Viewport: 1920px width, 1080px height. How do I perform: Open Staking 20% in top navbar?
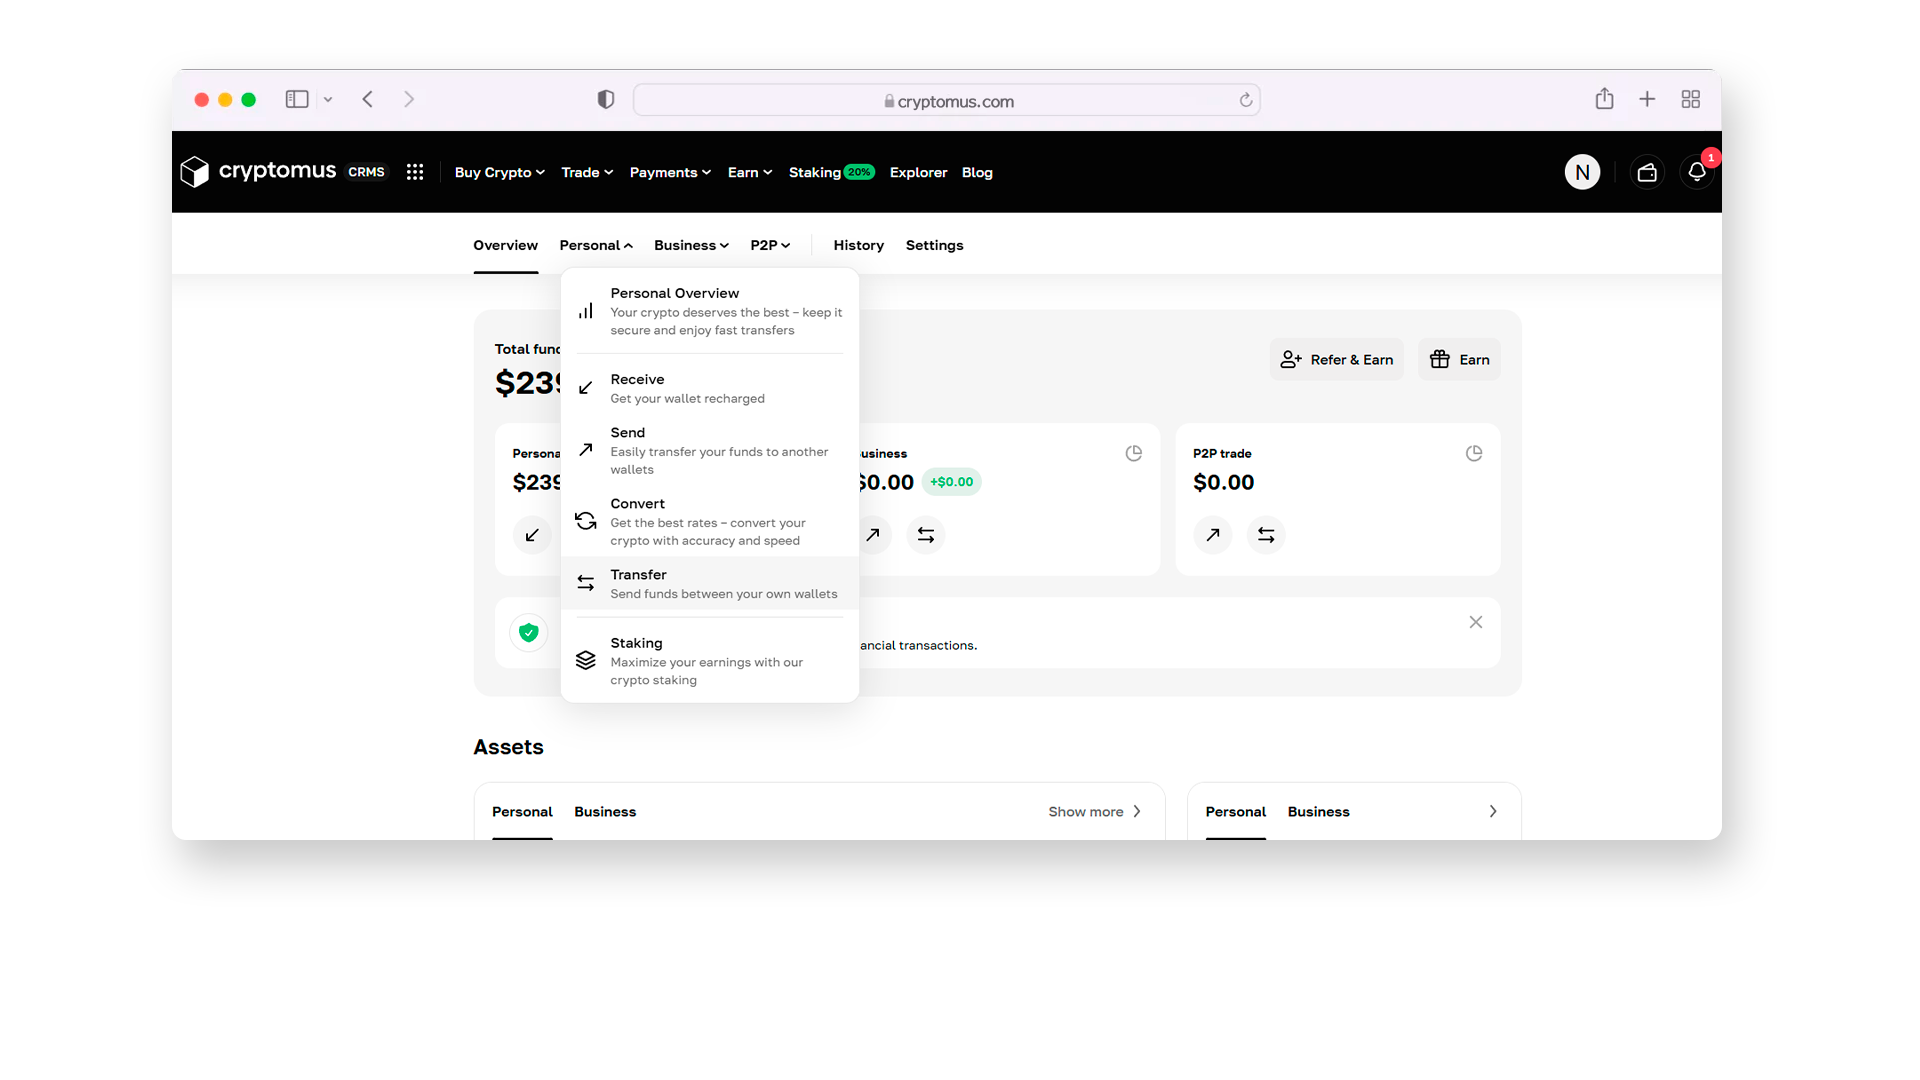831,172
